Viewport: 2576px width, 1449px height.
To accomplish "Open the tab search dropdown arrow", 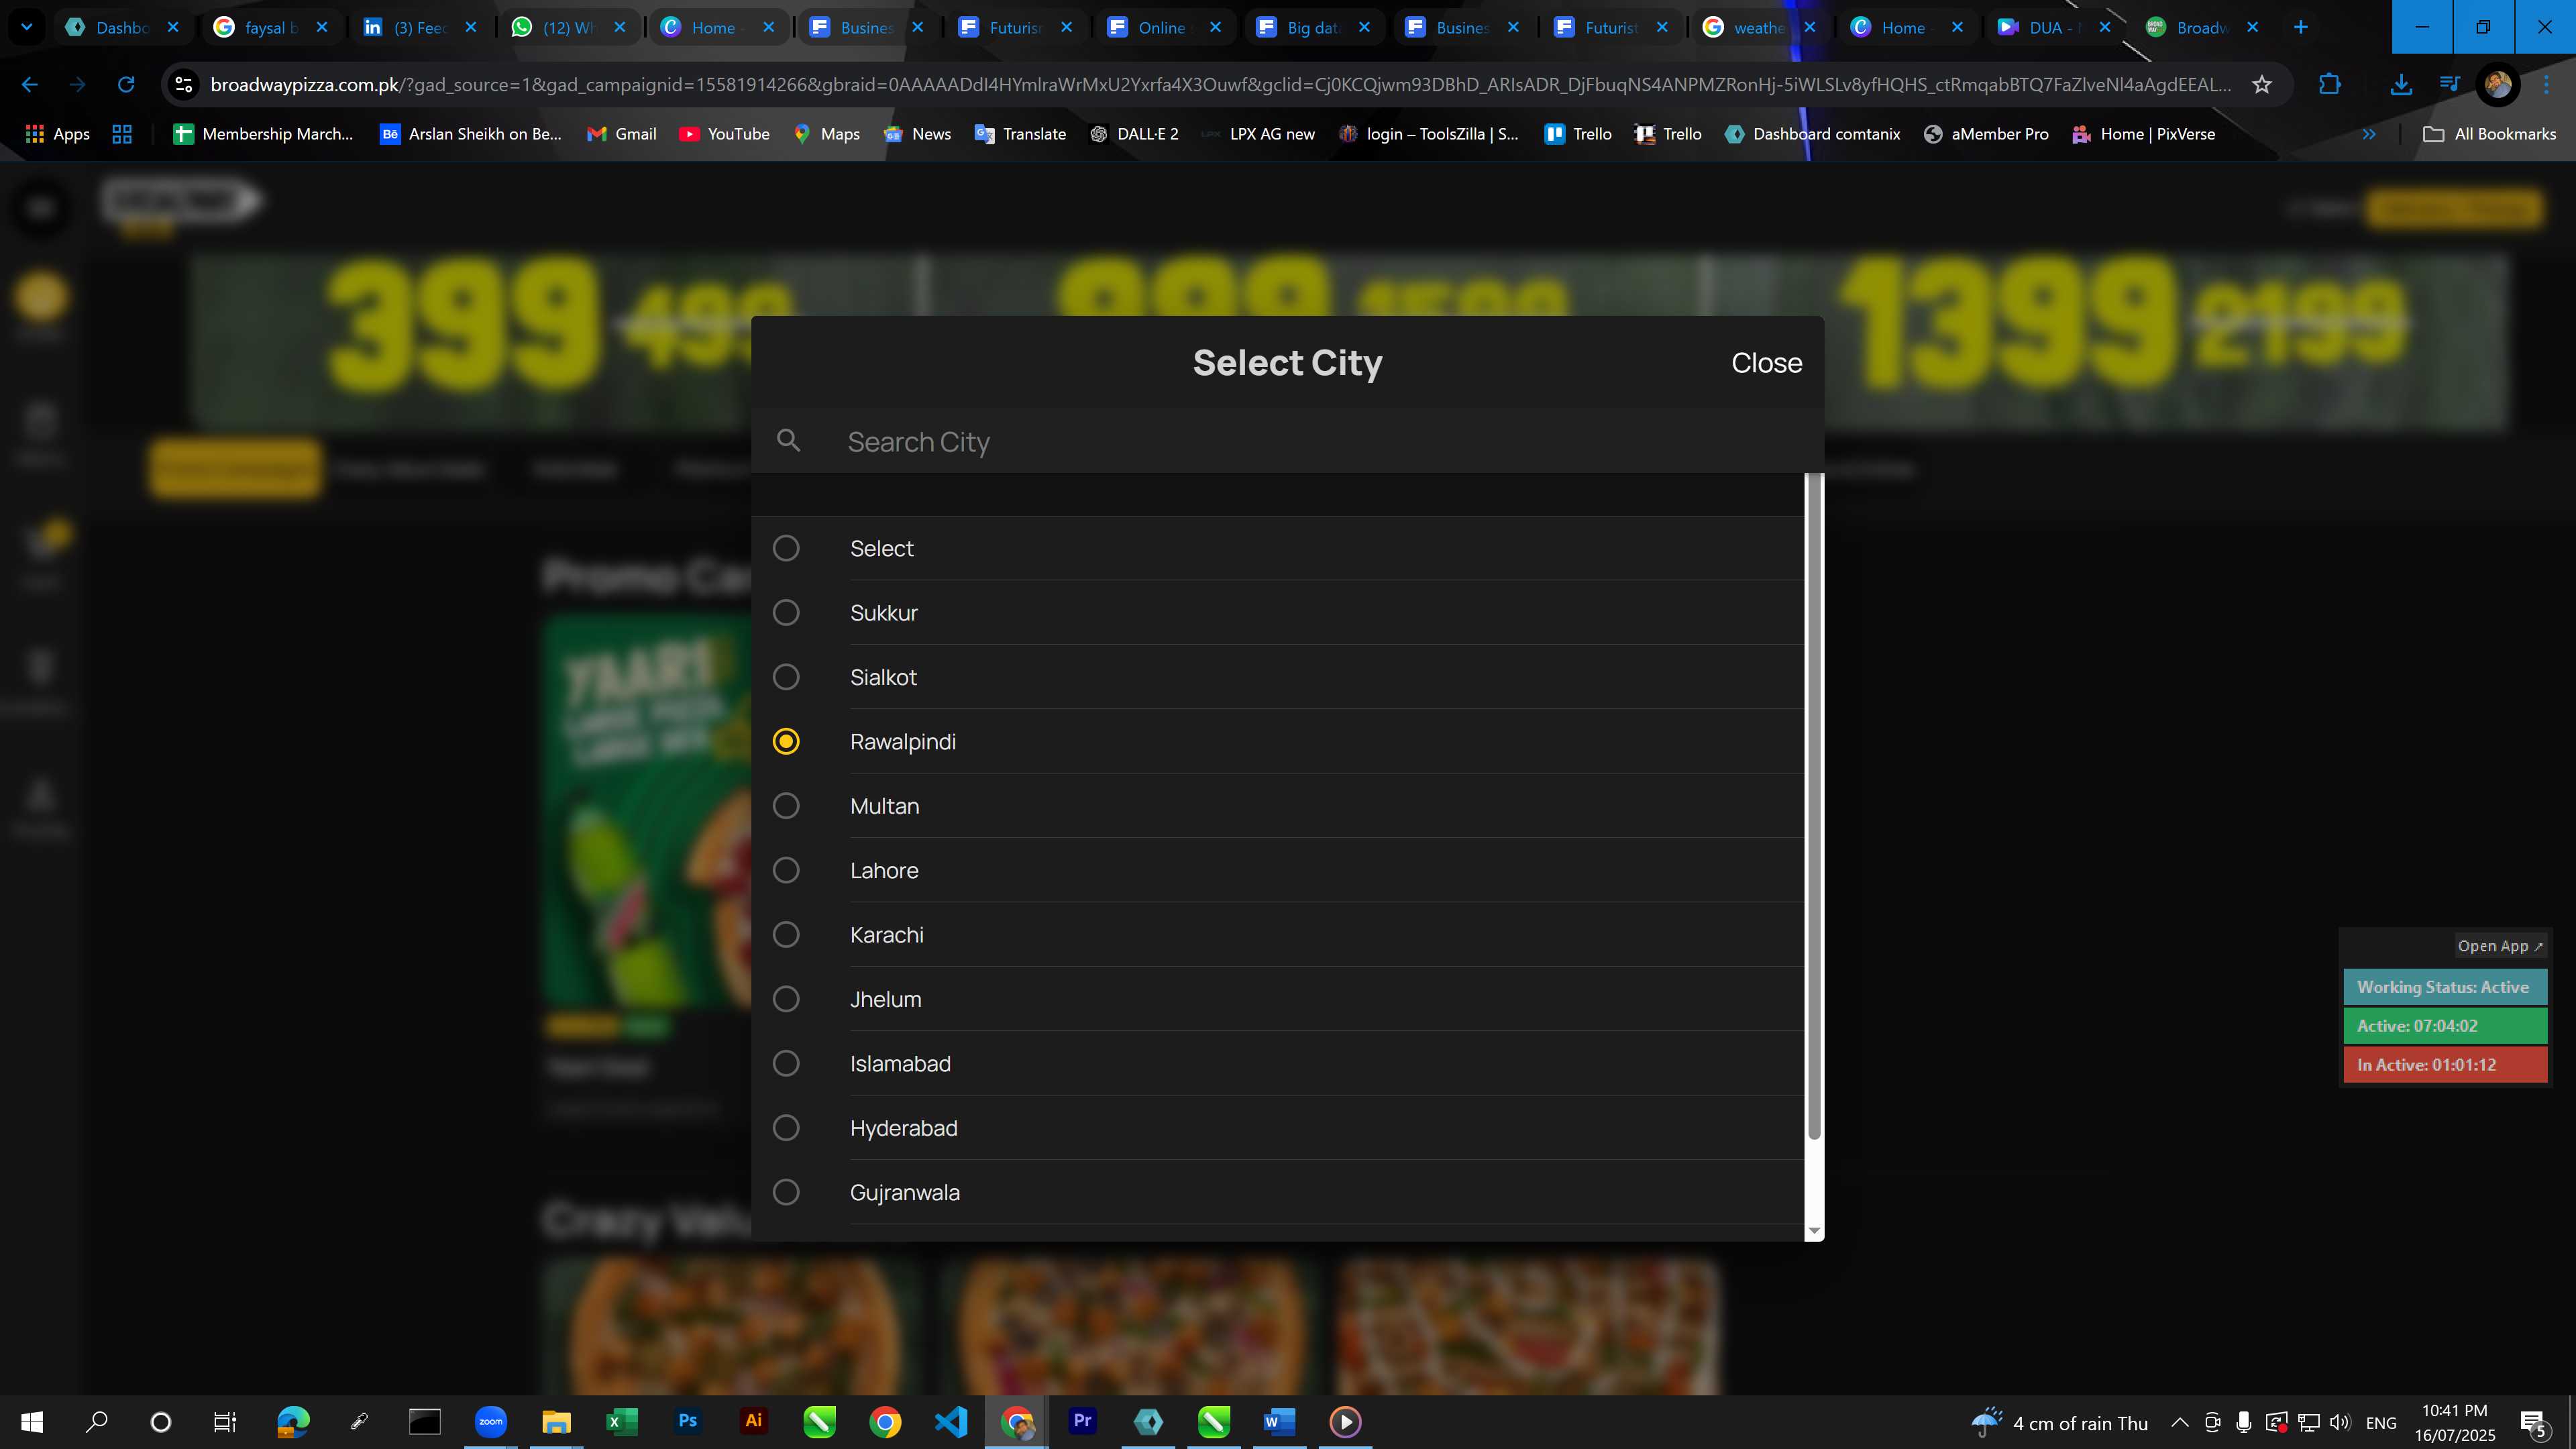I will click(x=27, y=27).
